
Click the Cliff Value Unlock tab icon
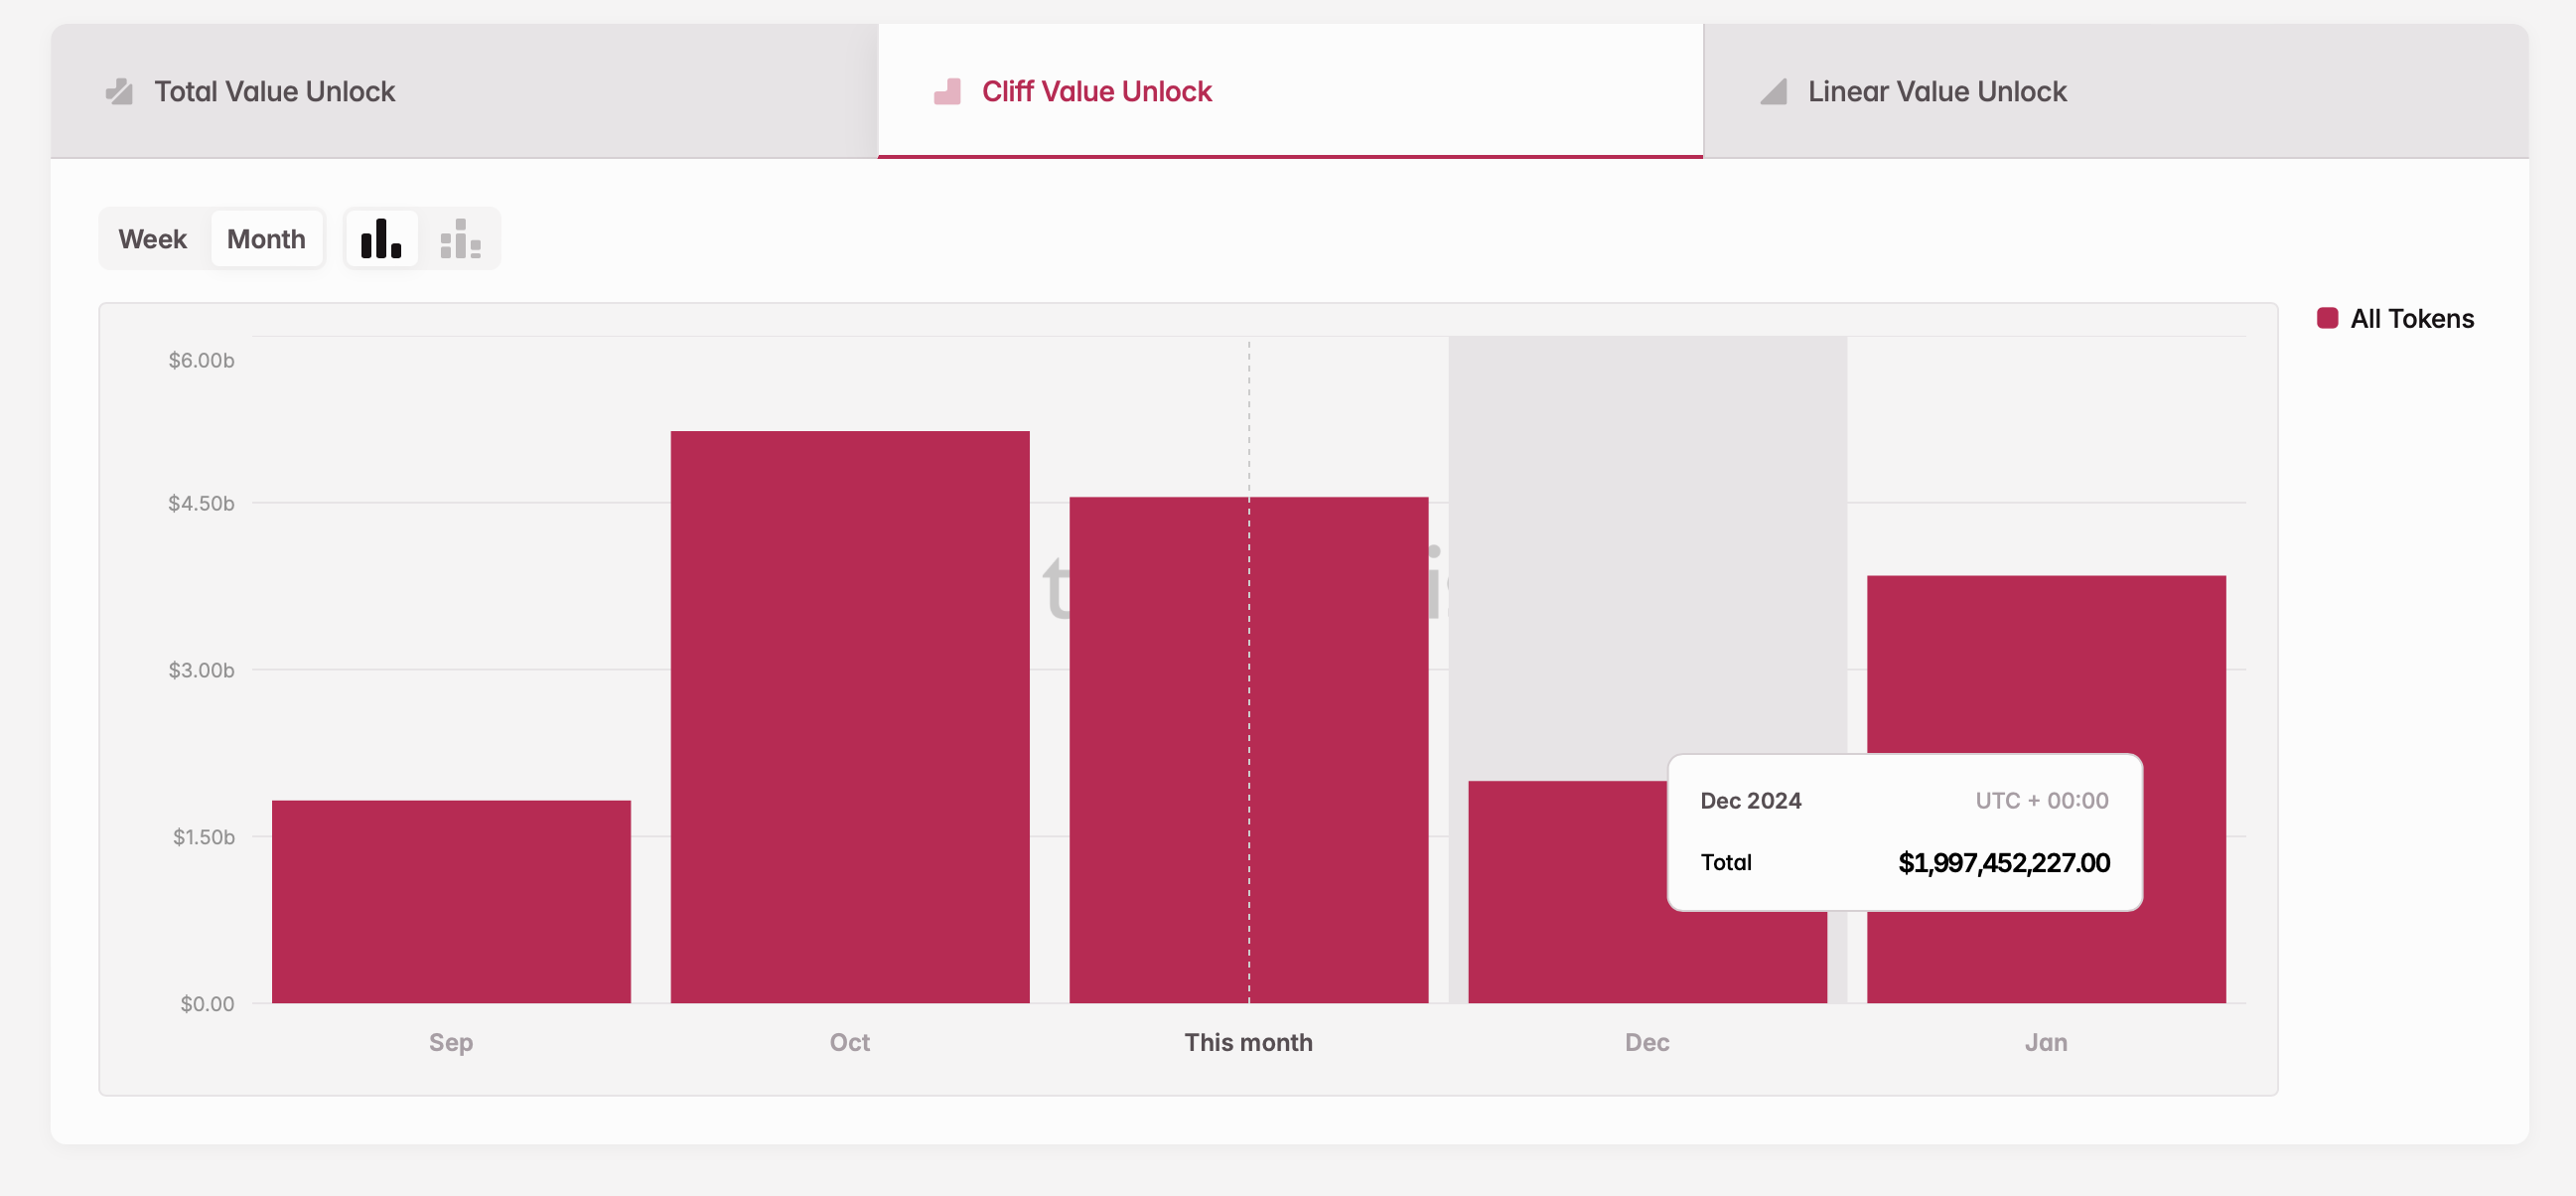point(947,91)
